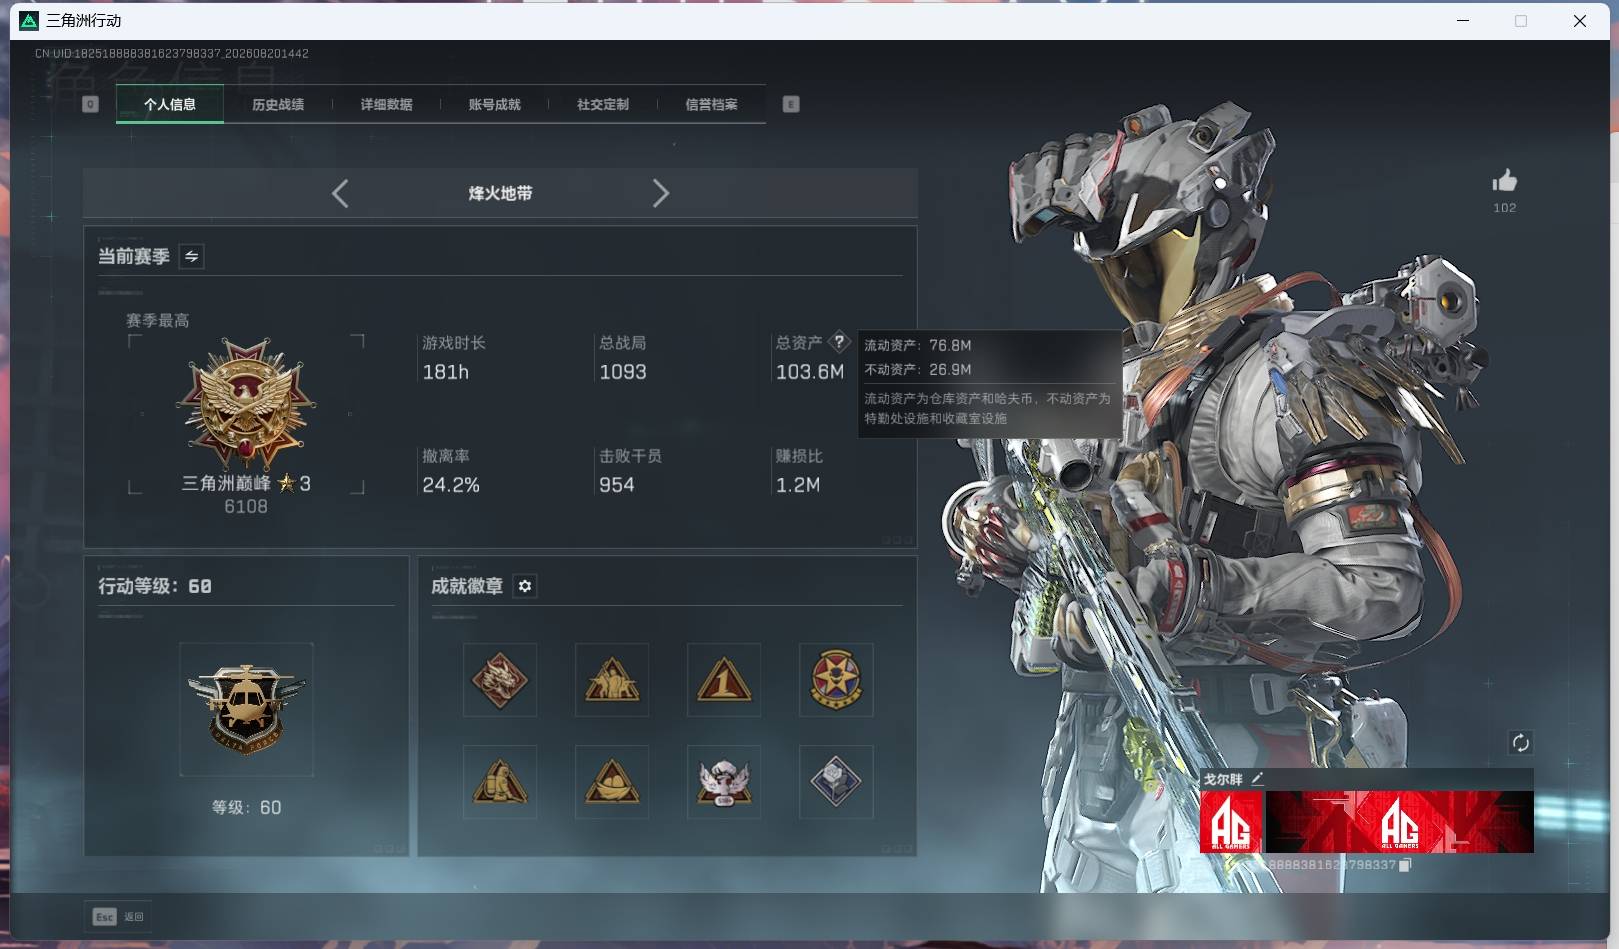1619x949 pixels.
Task: View the 信誉档案 tab
Action: click(x=711, y=104)
